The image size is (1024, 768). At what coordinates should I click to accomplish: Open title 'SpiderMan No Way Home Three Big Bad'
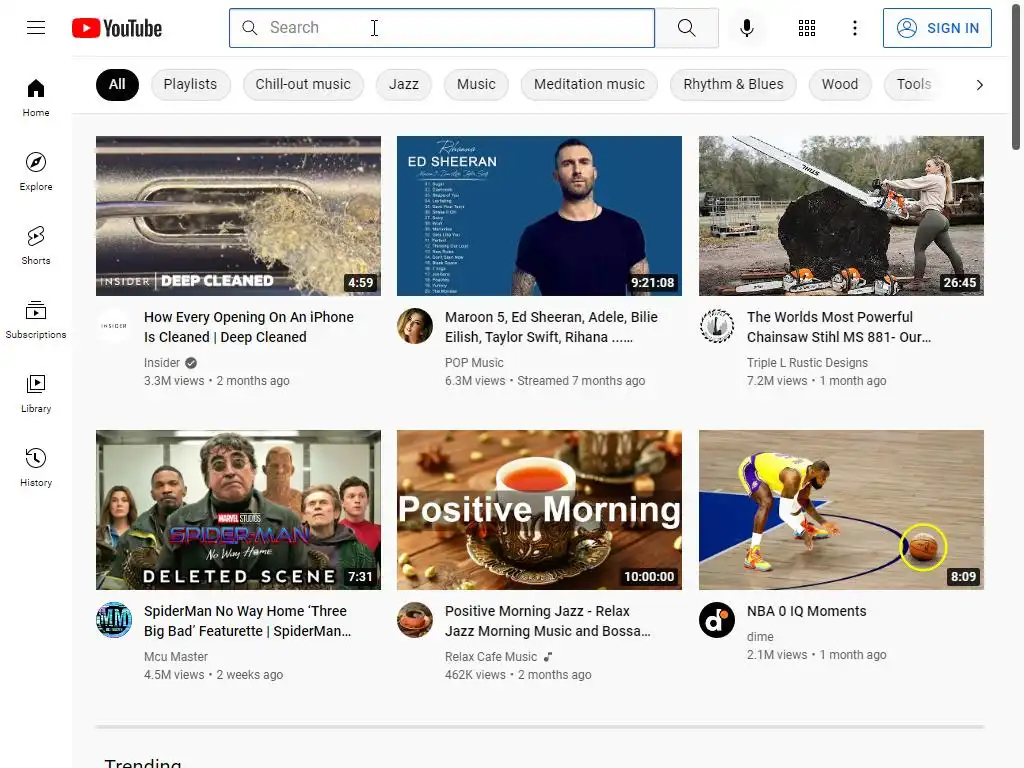click(248, 621)
